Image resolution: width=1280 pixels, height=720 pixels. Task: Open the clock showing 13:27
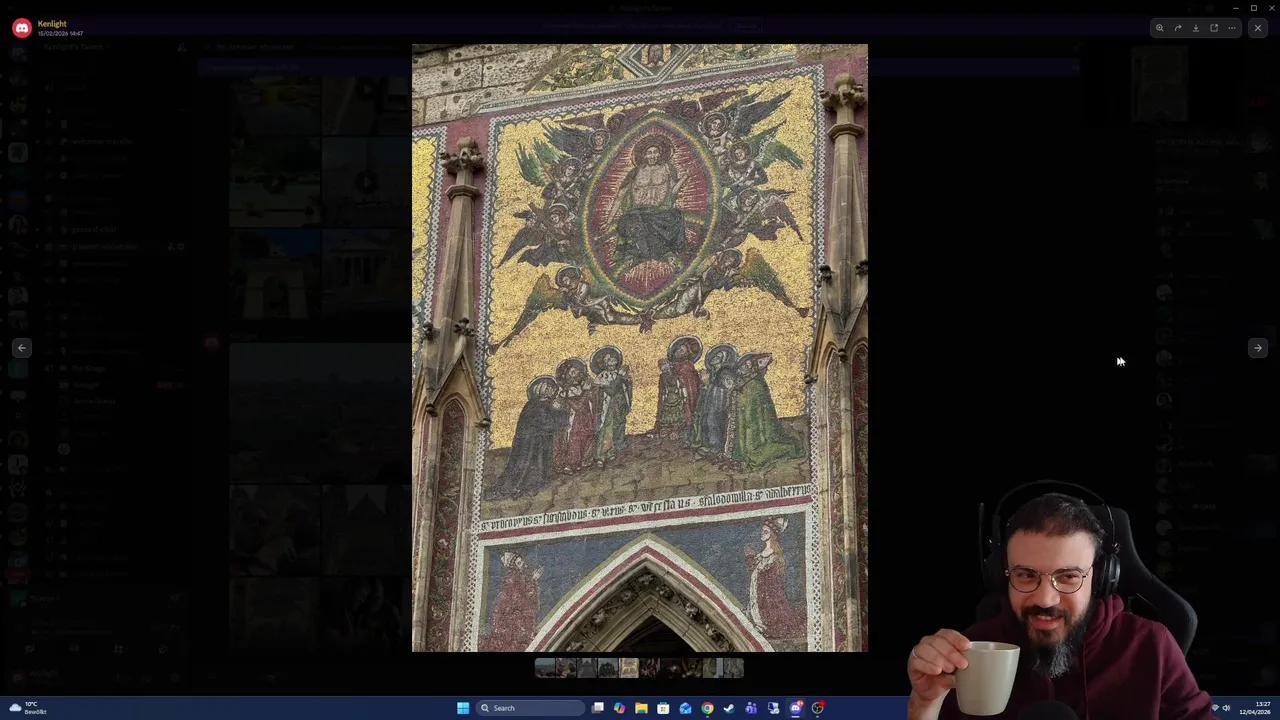click(x=1256, y=708)
